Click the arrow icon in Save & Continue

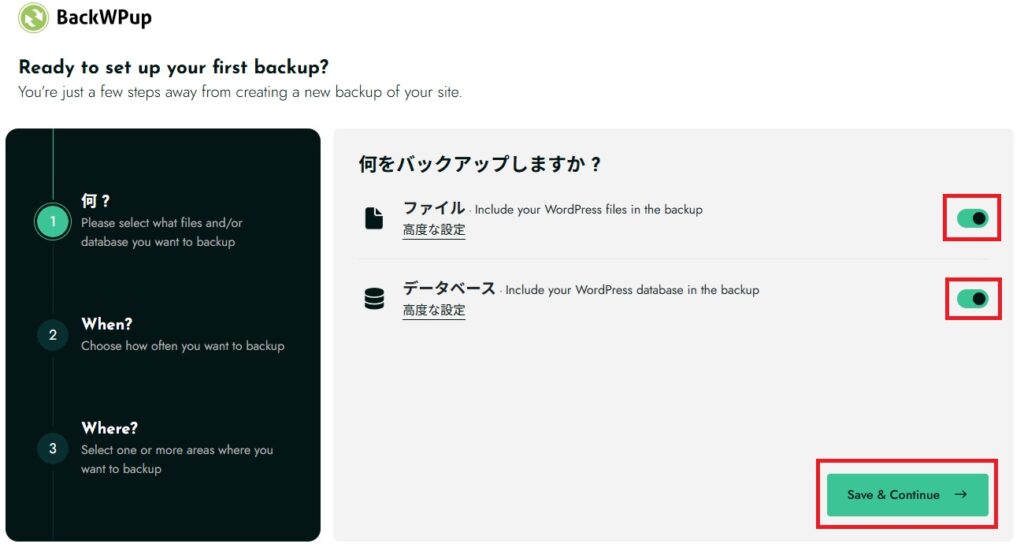(960, 495)
